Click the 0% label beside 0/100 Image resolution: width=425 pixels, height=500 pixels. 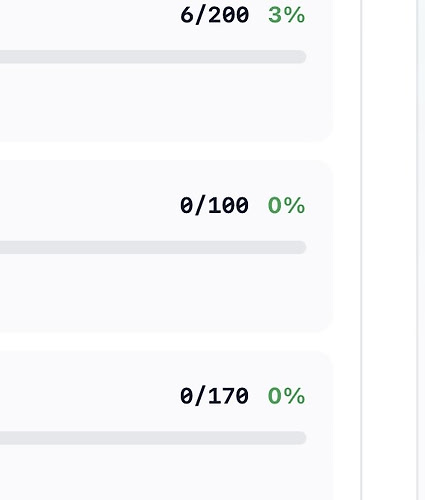(286, 205)
